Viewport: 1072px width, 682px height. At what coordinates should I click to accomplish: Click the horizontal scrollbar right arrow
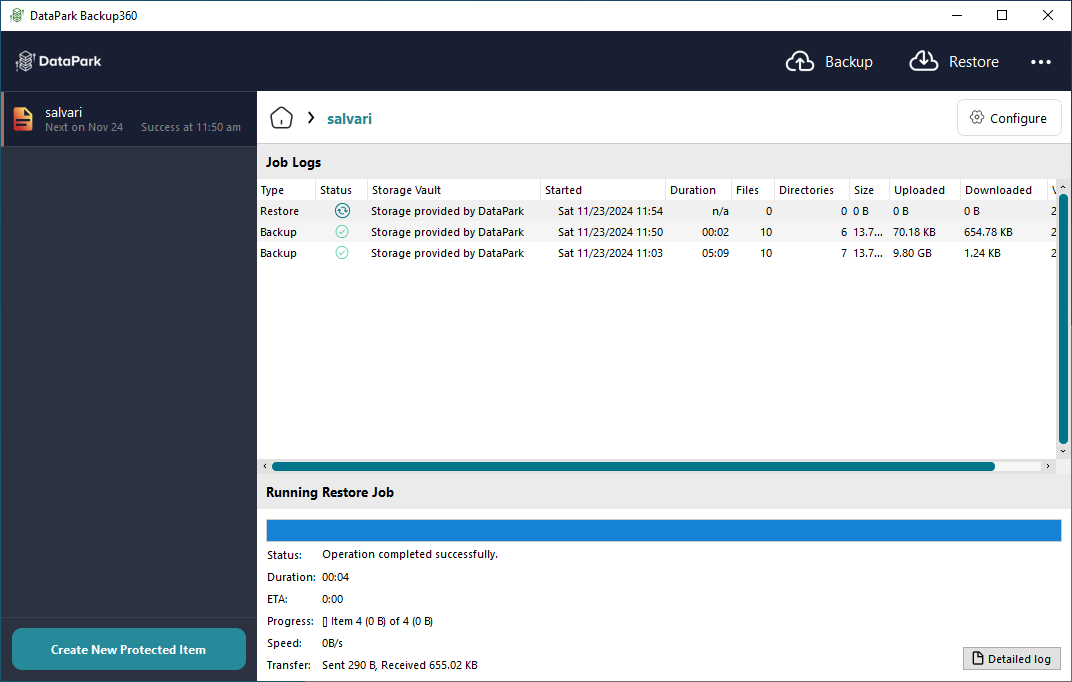coord(1048,466)
